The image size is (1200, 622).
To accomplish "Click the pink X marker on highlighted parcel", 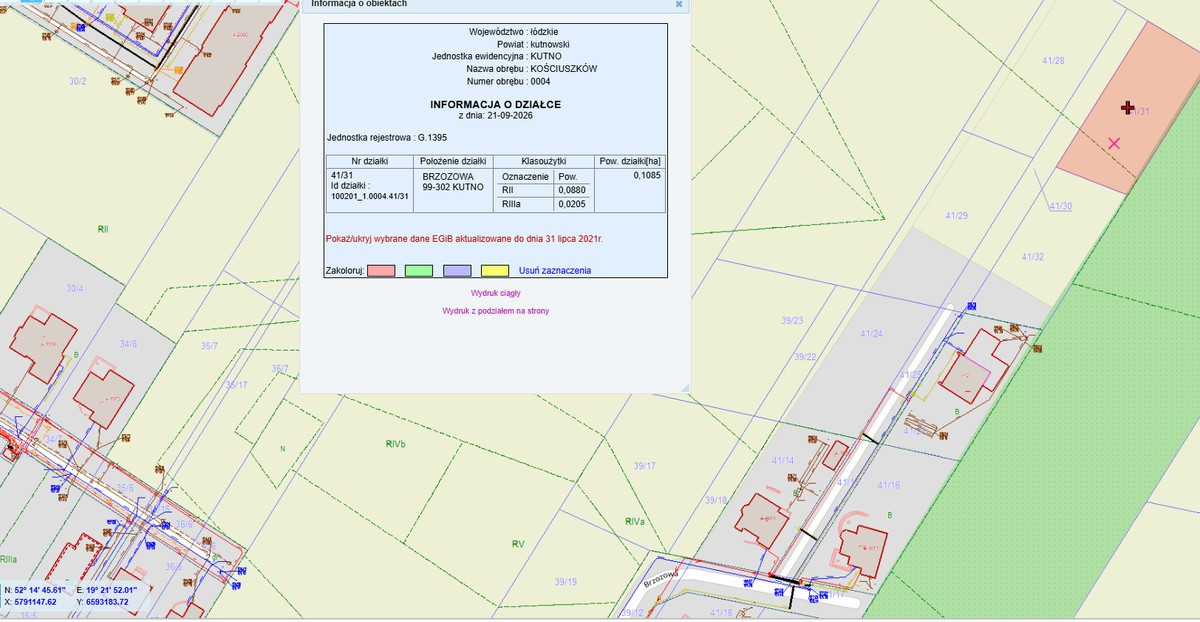I will tap(1114, 143).
